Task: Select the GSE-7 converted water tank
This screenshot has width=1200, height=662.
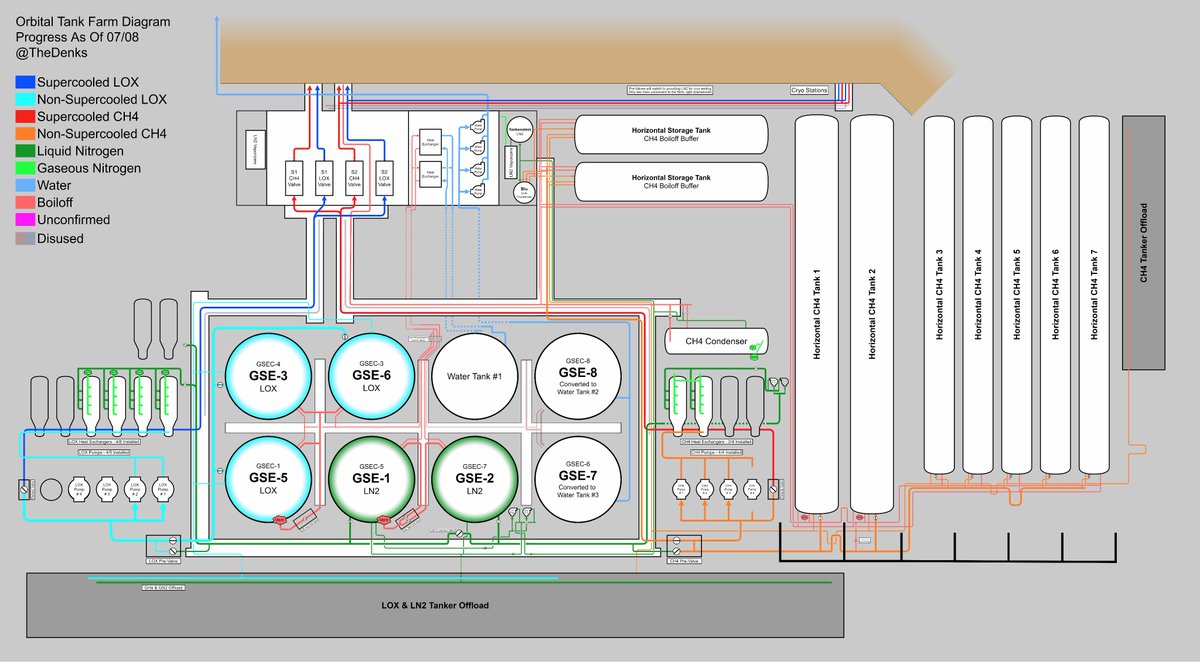Action: [x=578, y=480]
